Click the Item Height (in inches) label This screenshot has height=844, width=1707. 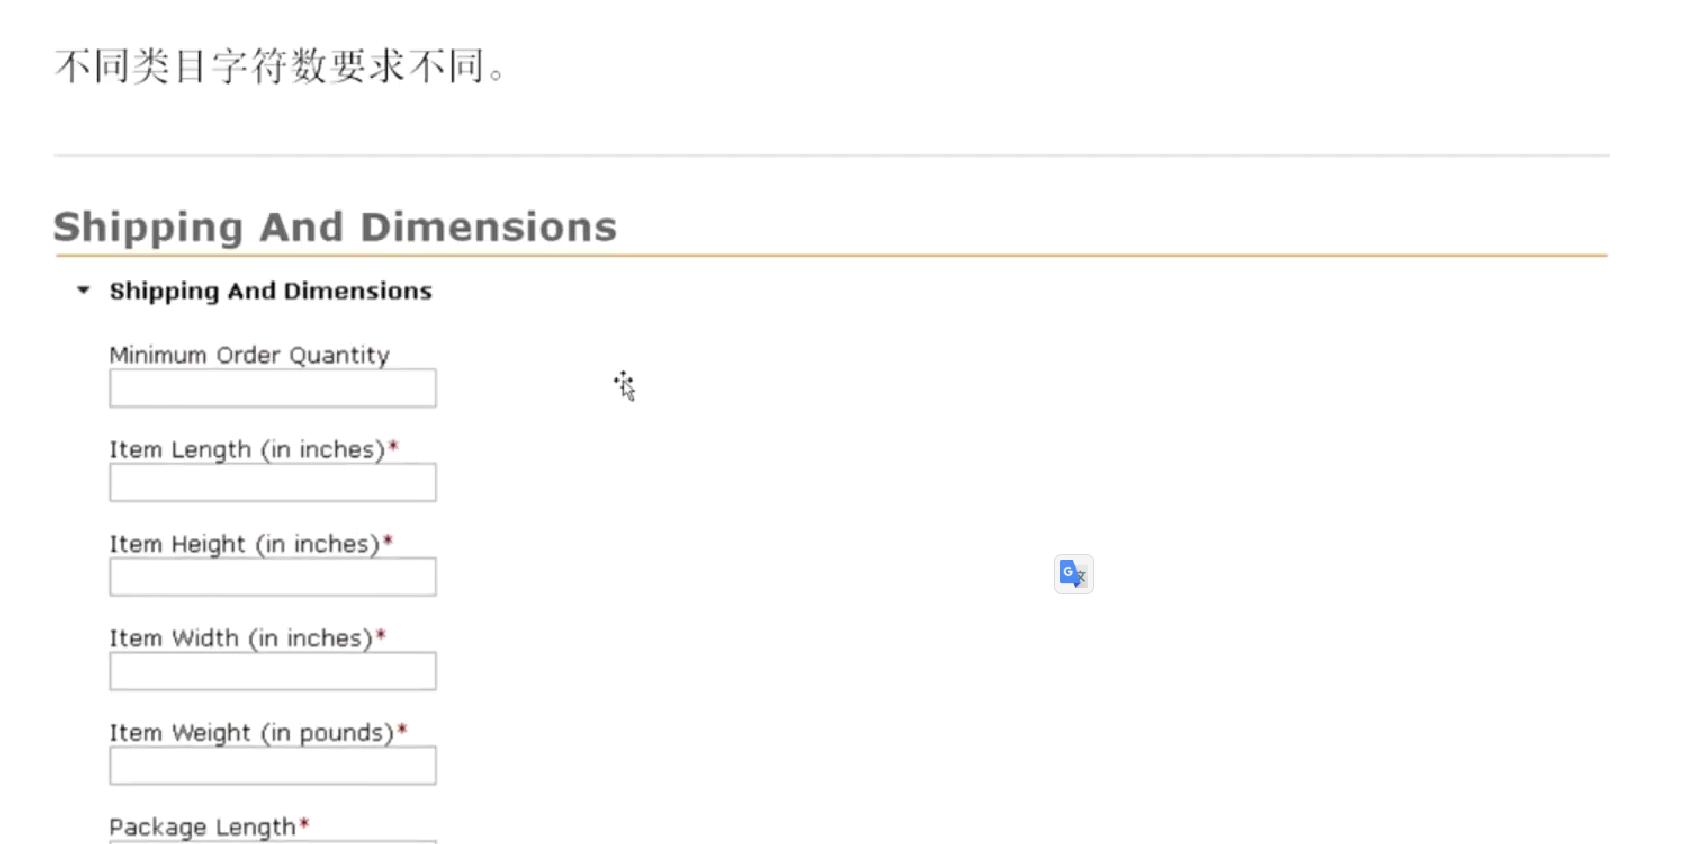pos(244,544)
